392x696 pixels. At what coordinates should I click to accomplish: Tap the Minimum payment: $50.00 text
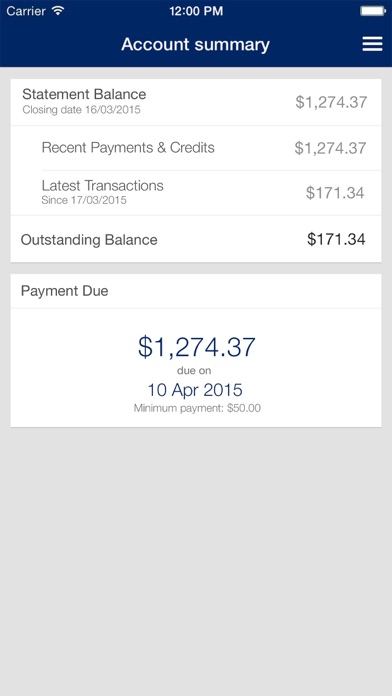click(x=197, y=408)
